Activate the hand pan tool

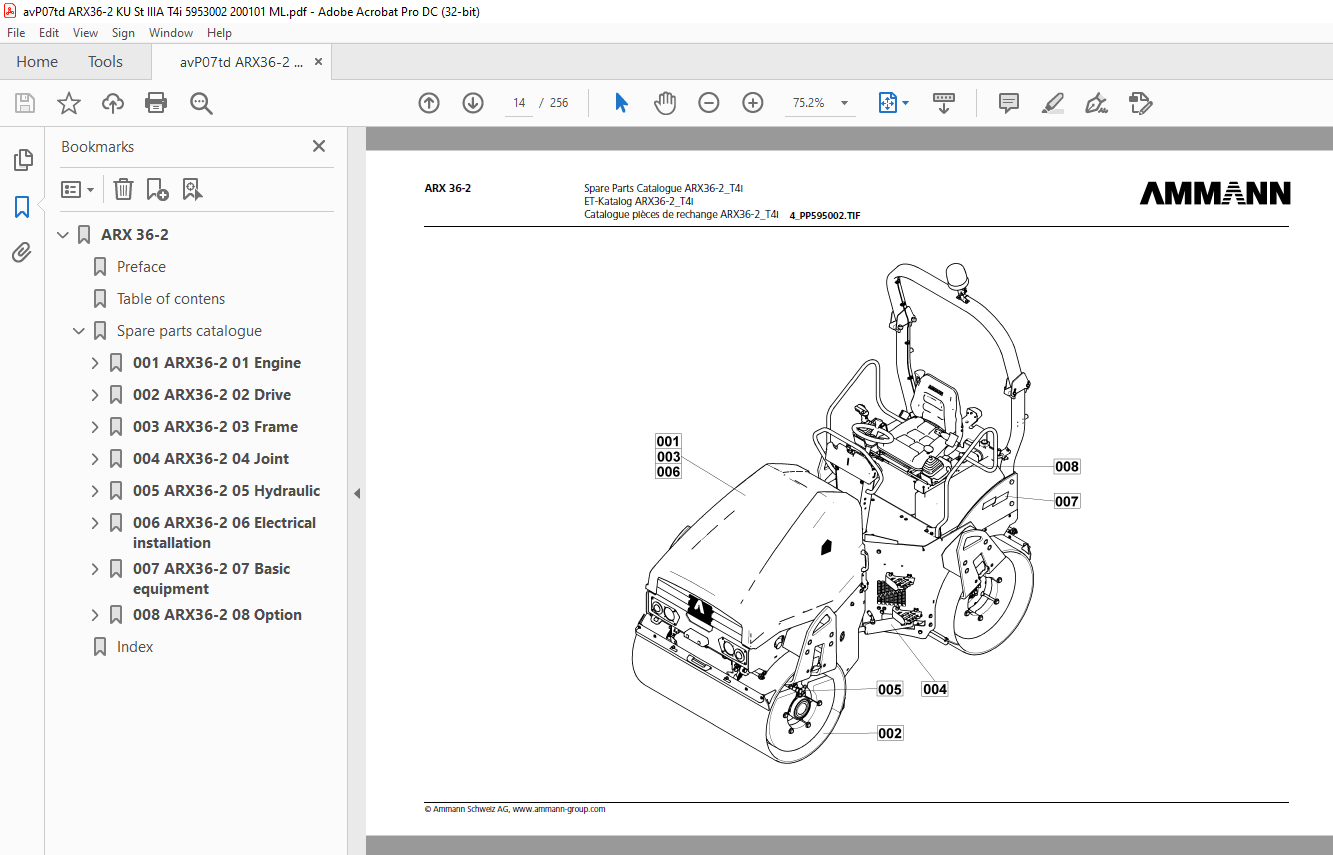click(x=665, y=103)
